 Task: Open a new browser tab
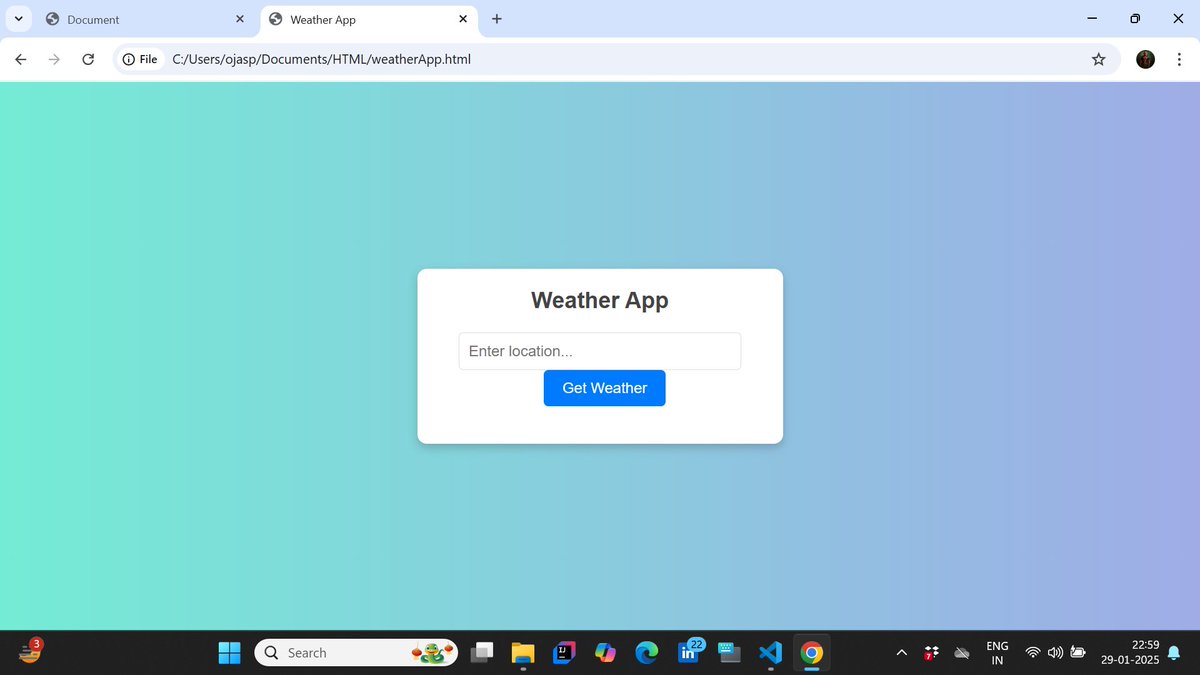497,19
